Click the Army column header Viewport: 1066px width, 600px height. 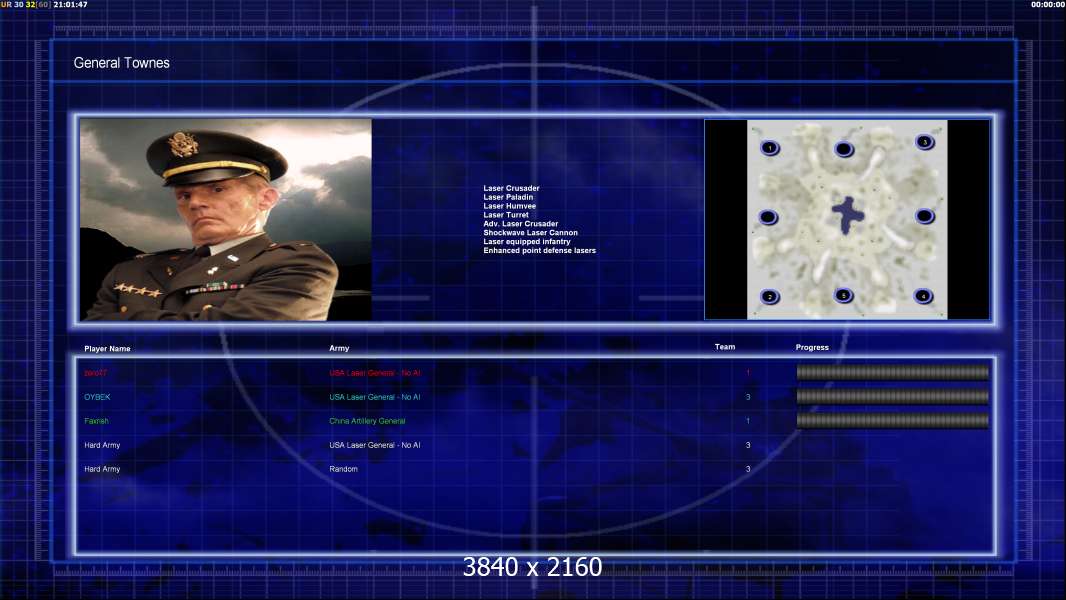[x=339, y=348]
